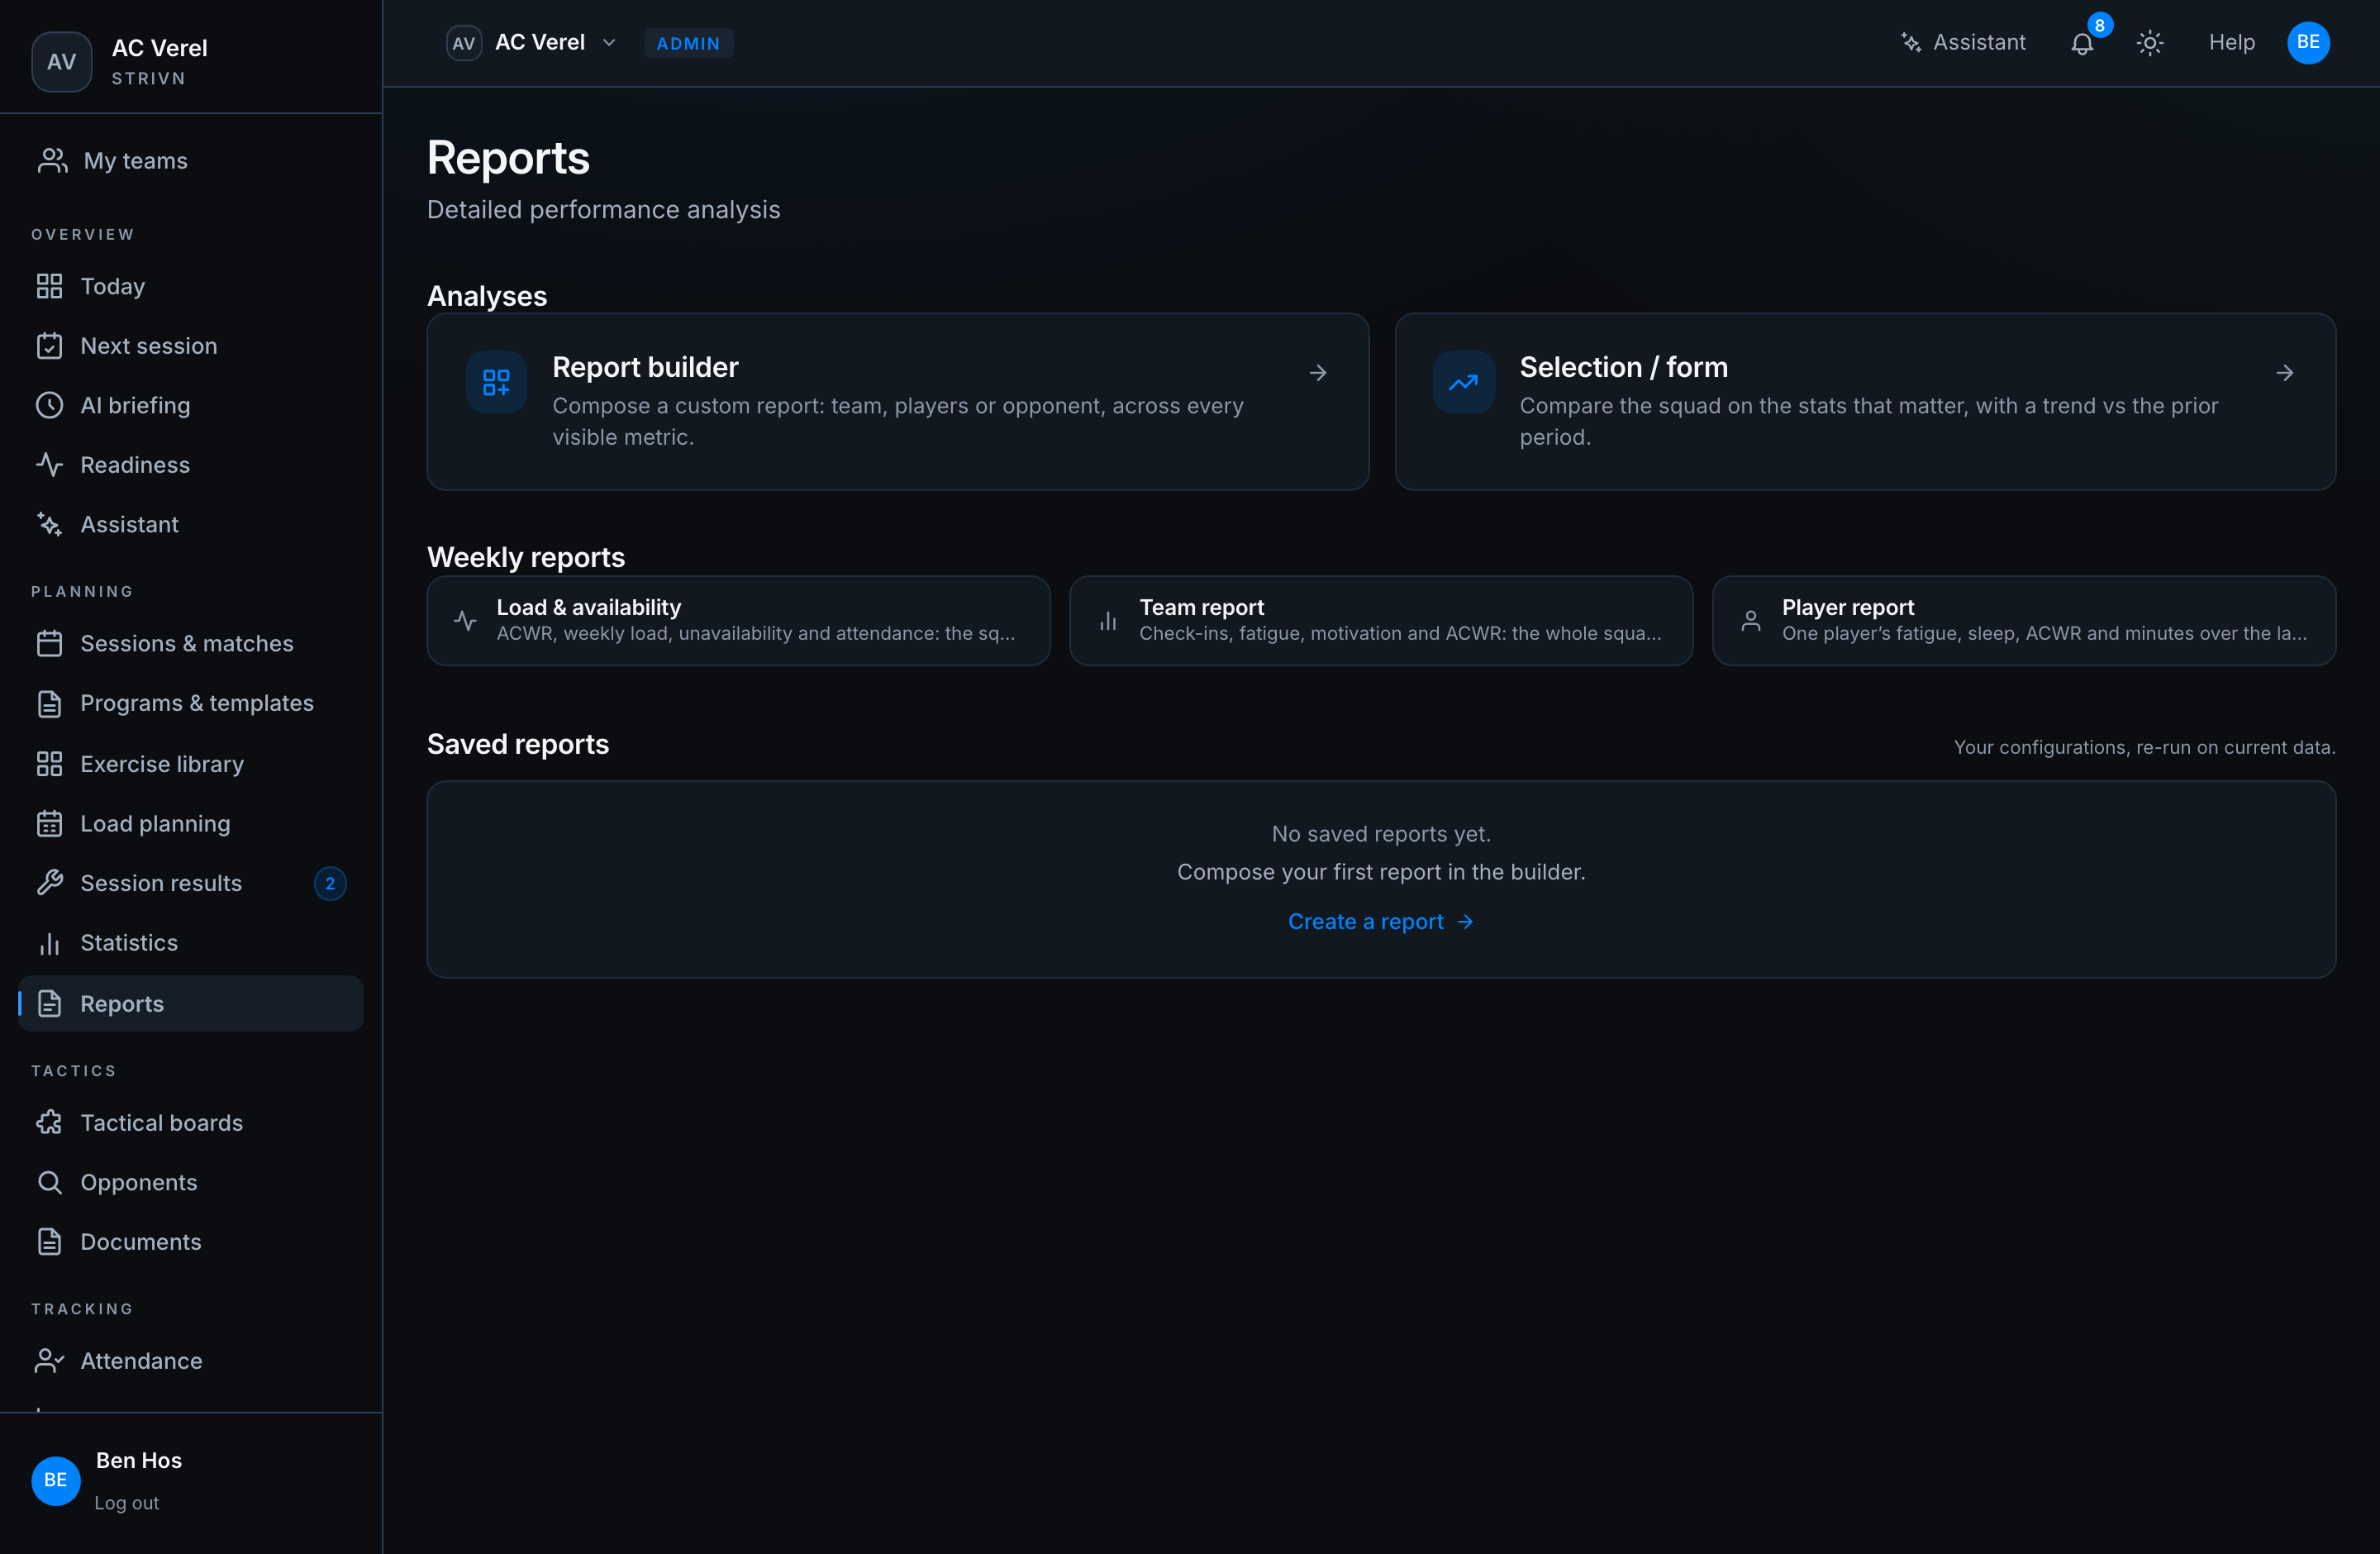Click the Today grid icon

[49, 286]
